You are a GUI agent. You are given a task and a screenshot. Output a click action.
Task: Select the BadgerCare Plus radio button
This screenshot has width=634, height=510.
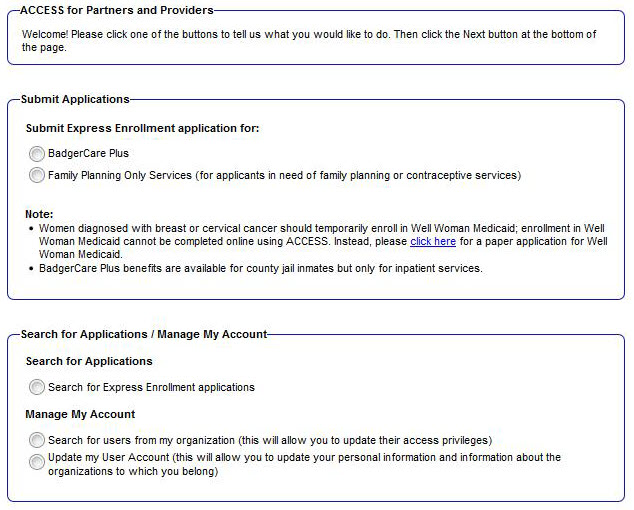pos(37,154)
